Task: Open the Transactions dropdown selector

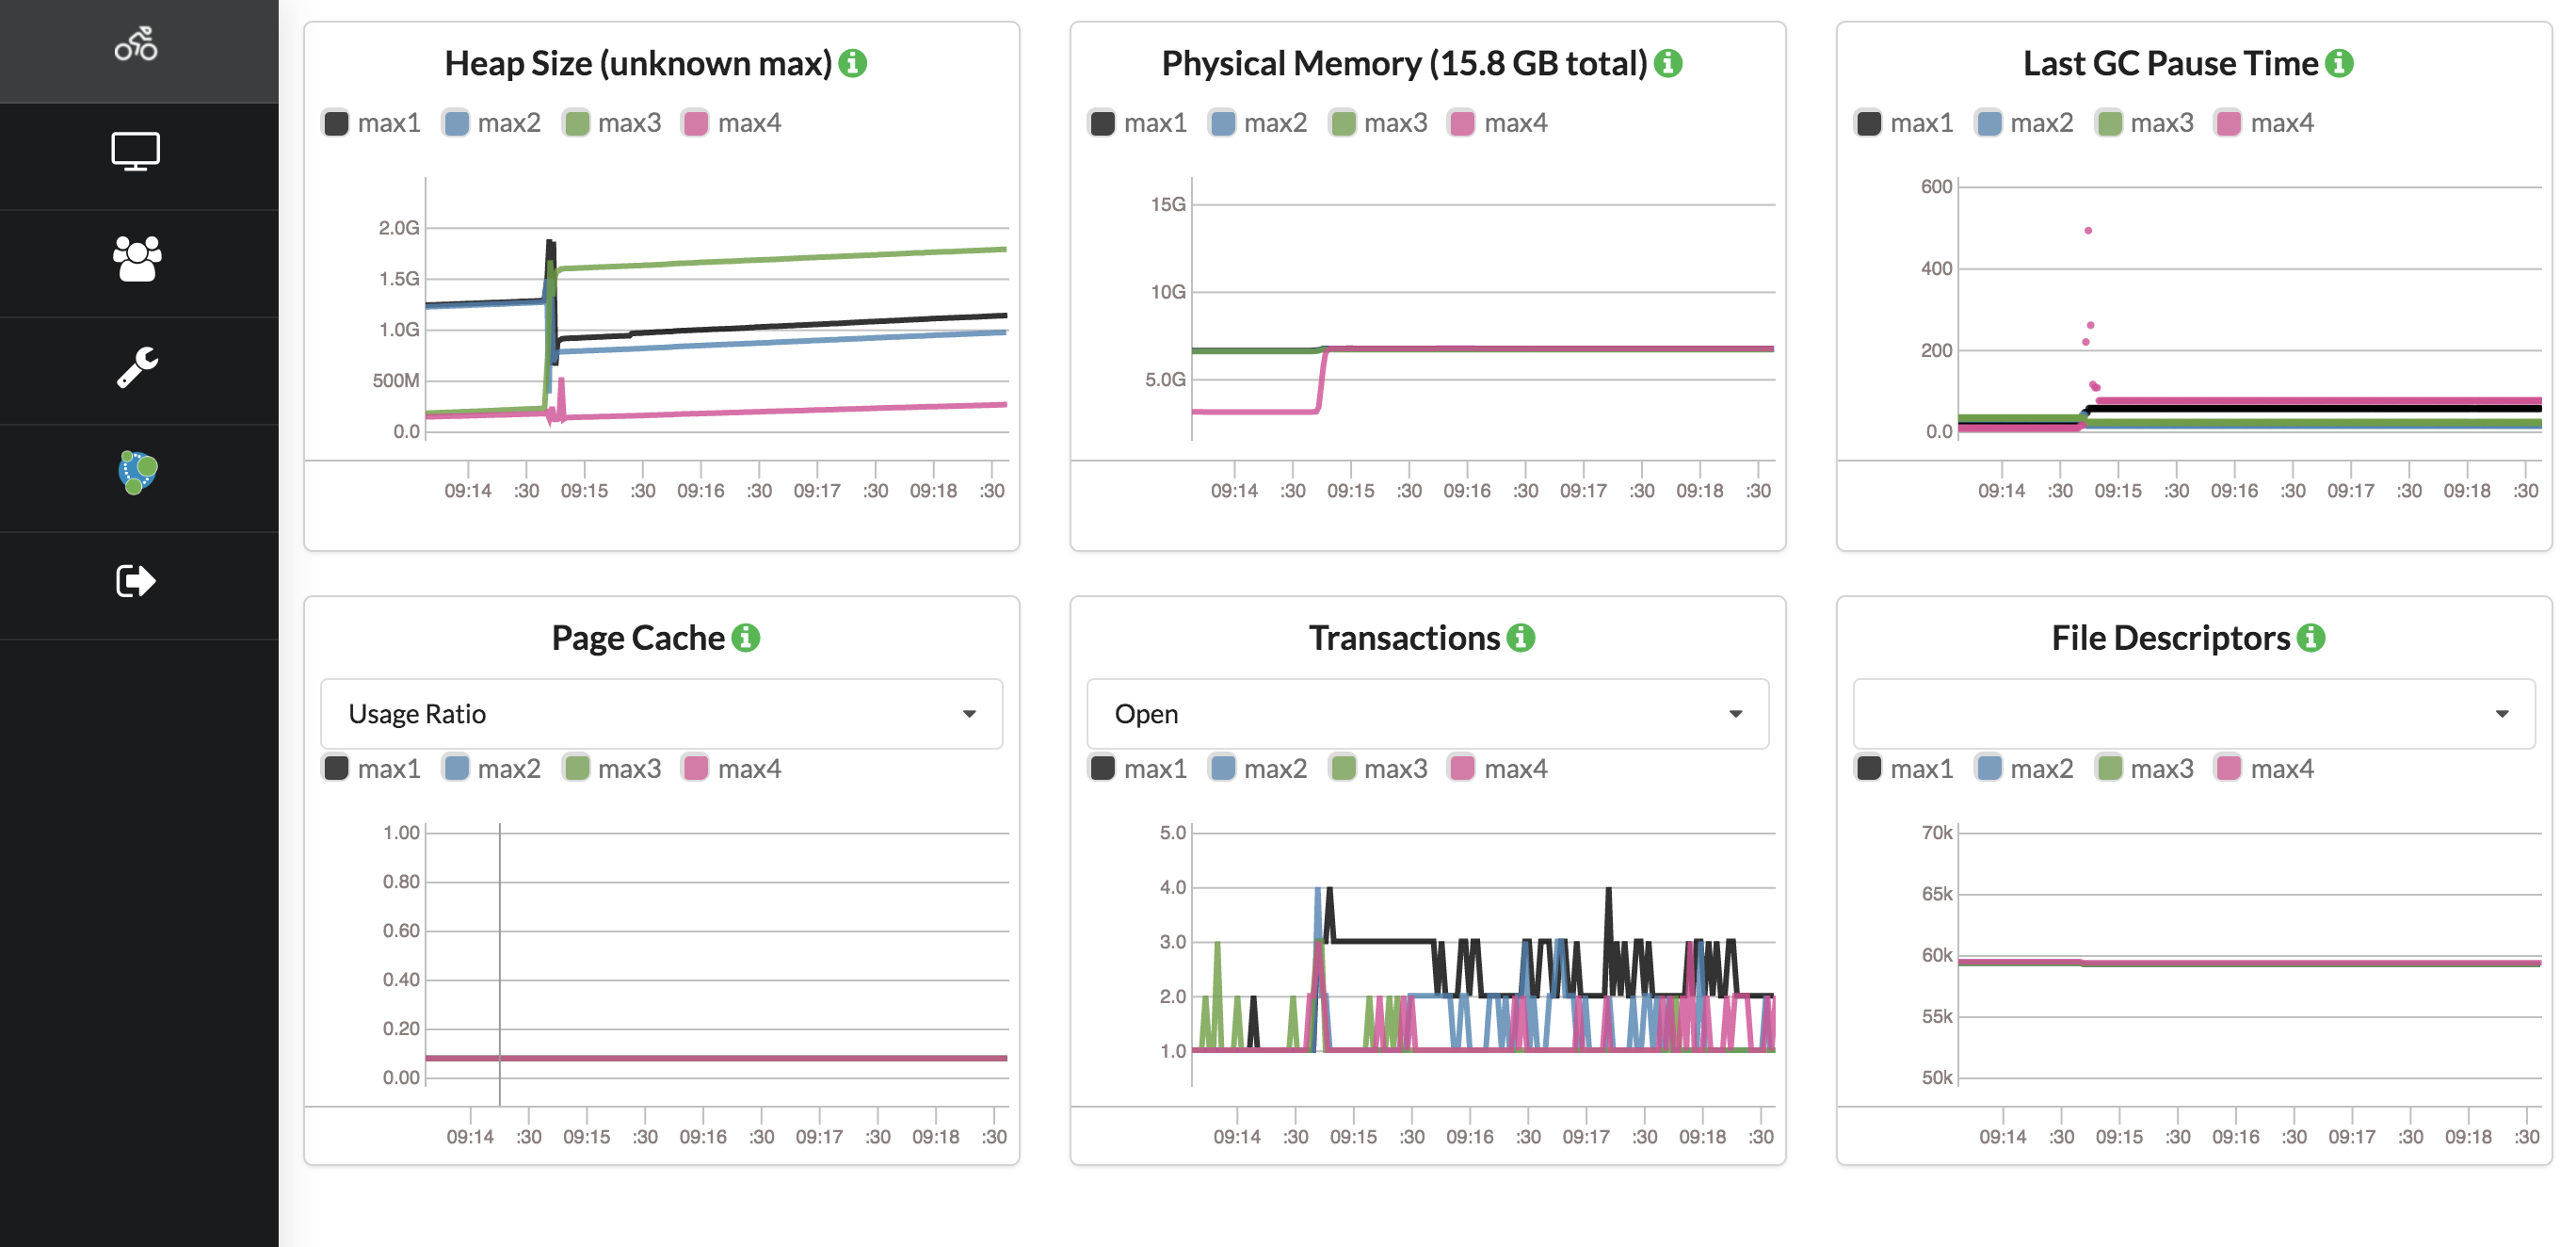Action: pyautogui.click(x=1425, y=711)
